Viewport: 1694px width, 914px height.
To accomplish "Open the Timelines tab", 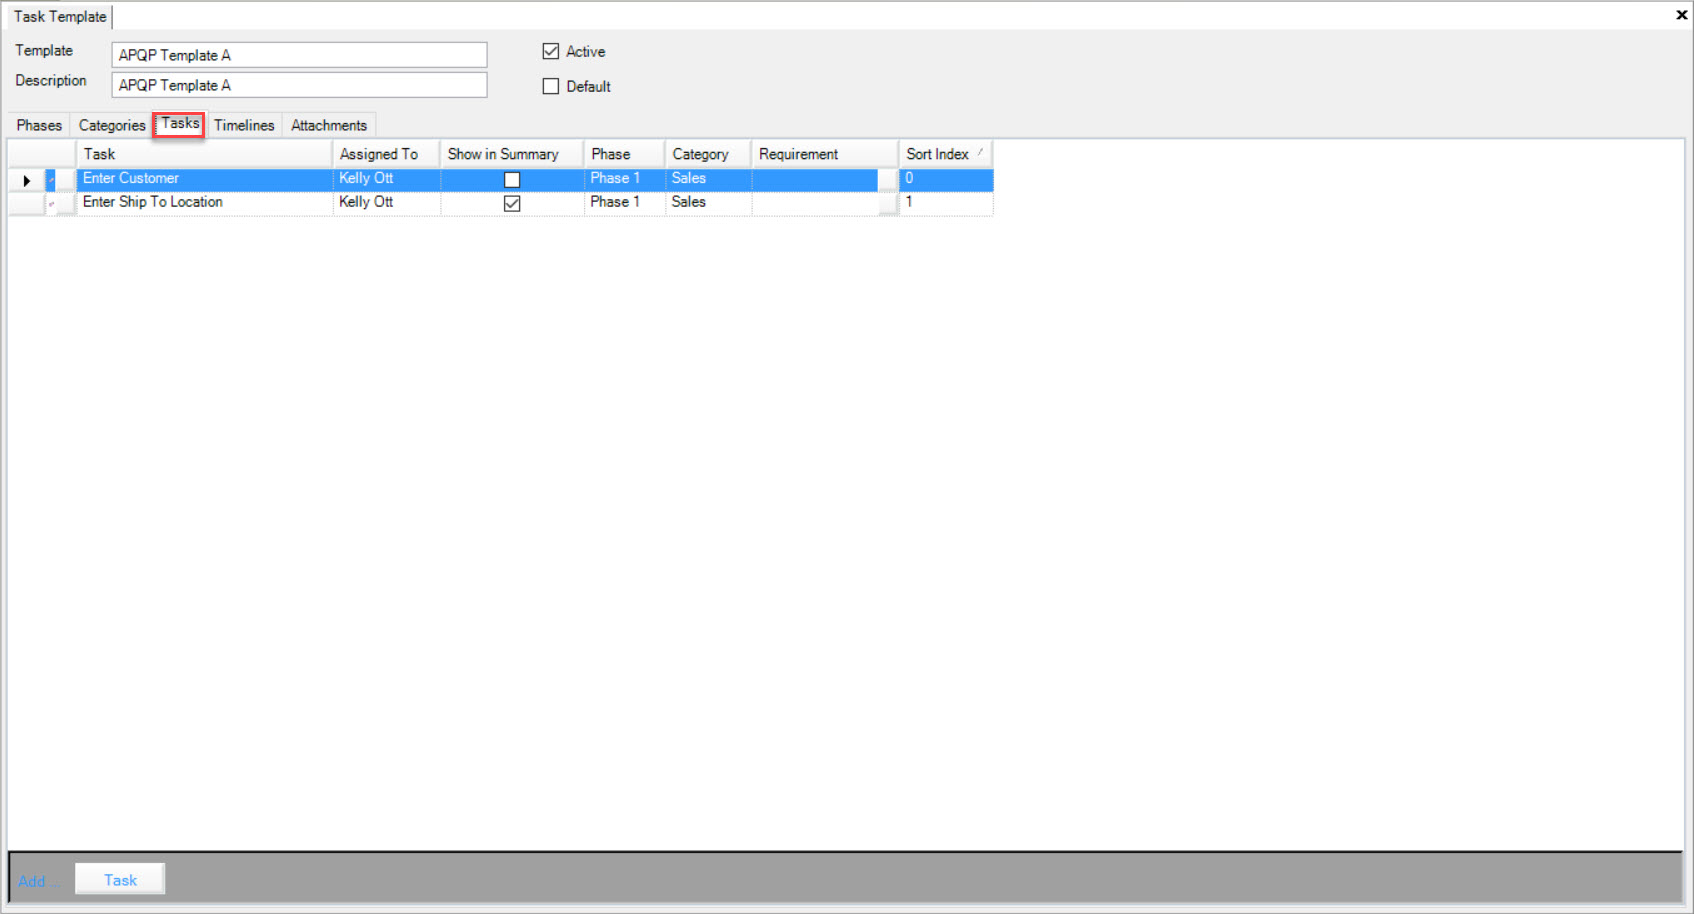I will 244,125.
